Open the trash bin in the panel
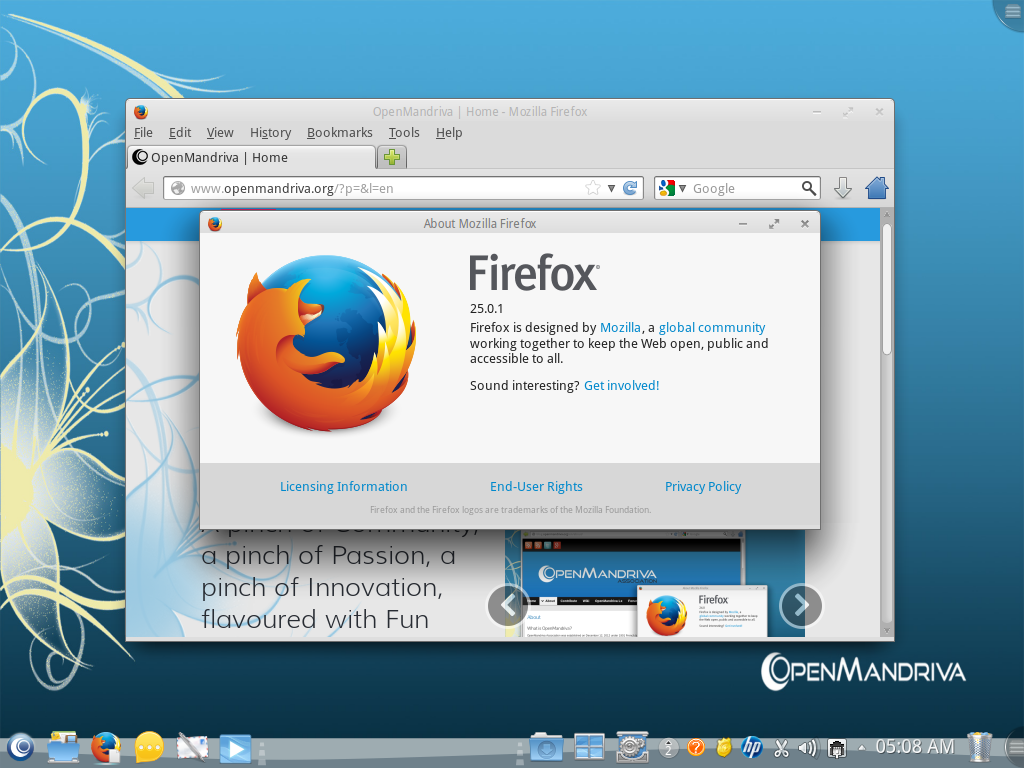This screenshot has width=1024, height=768. click(980, 747)
